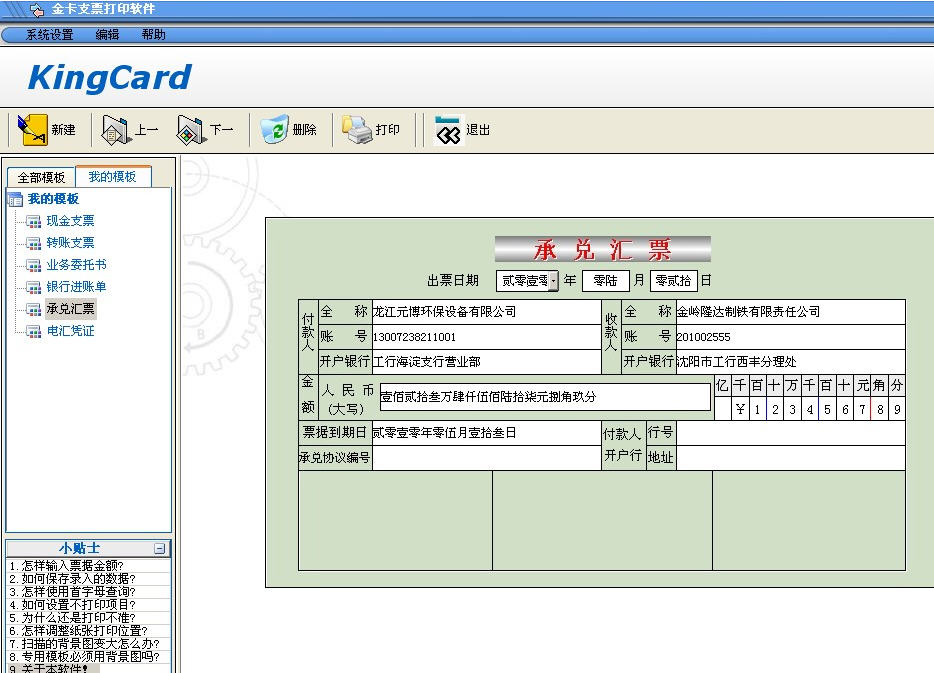The image size is (934, 673).
Task: Open the 编辑 menu
Action: coord(106,34)
